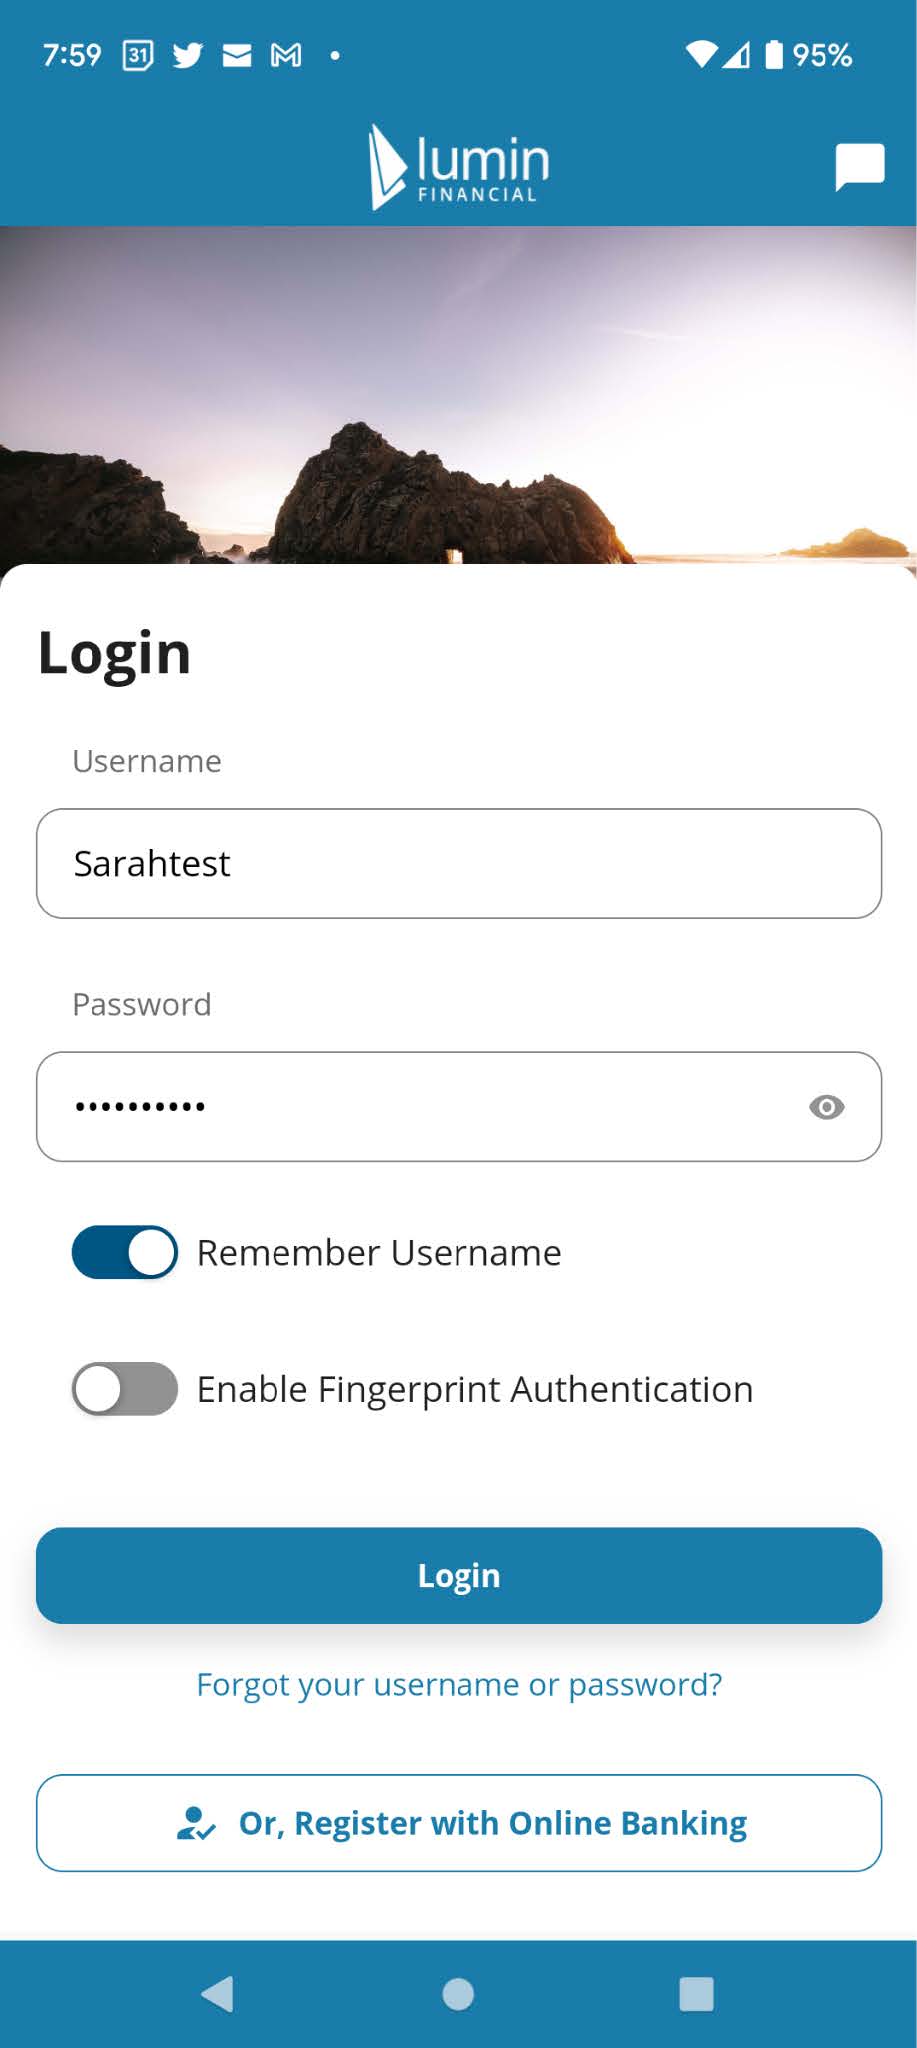Tap the Lumin Financial logo

pos(459,166)
